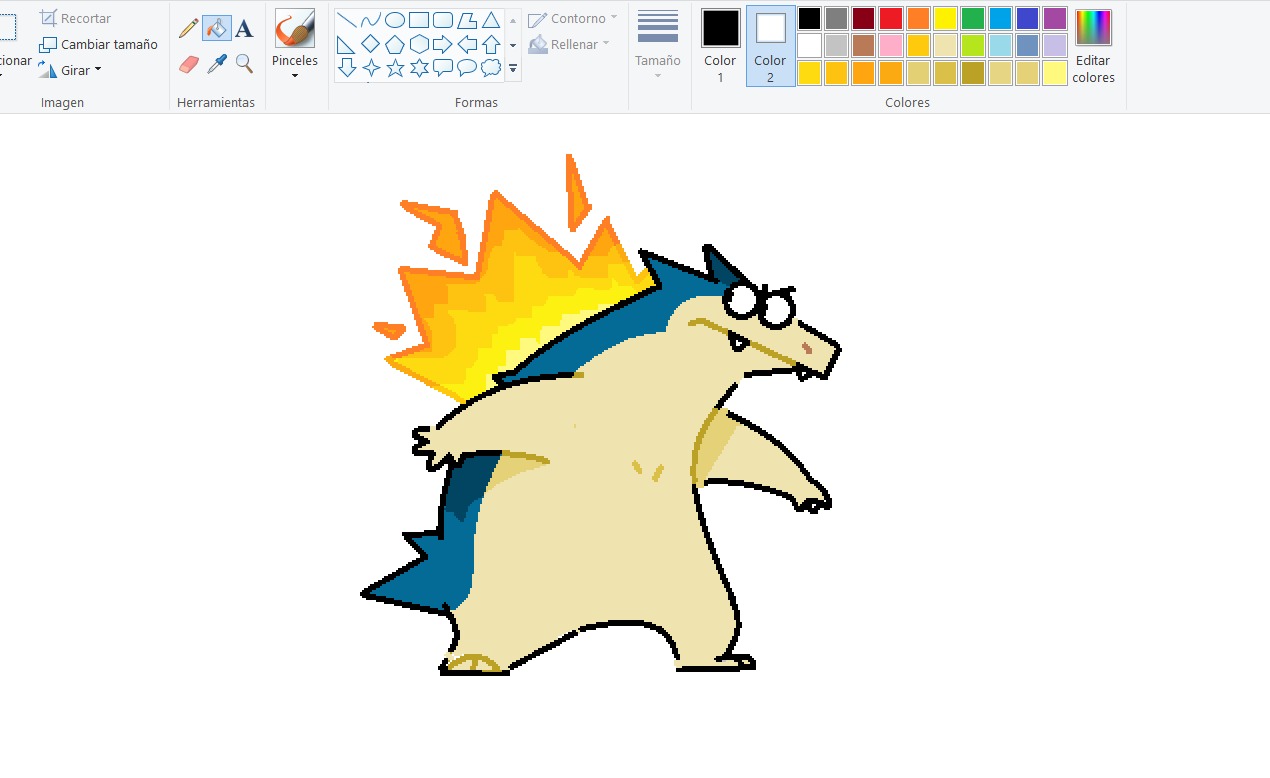Screen dimensions: 1270x778
Task: Activate the Color picker eyedropper
Action: pyautogui.click(x=216, y=64)
